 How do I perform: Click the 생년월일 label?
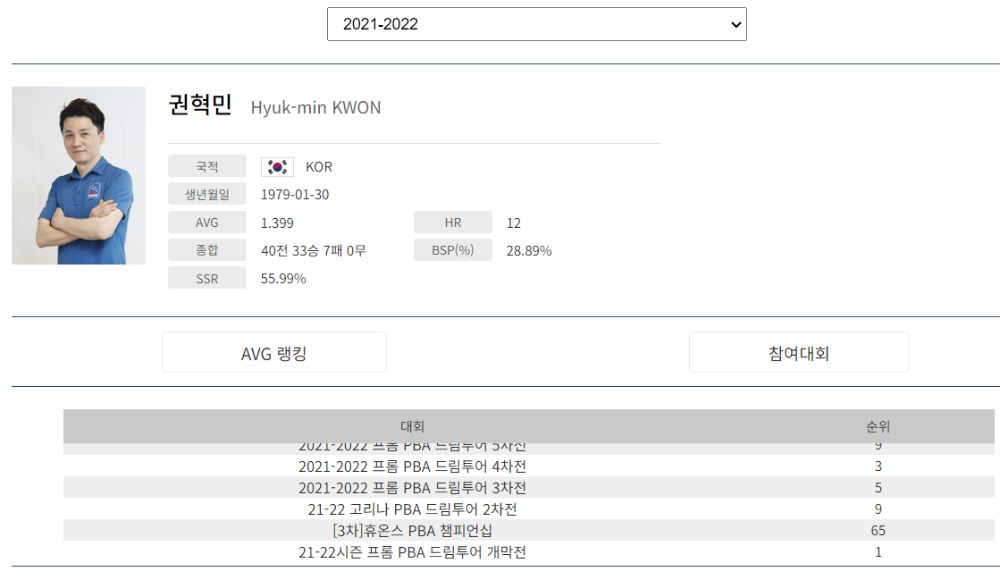(x=207, y=194)
